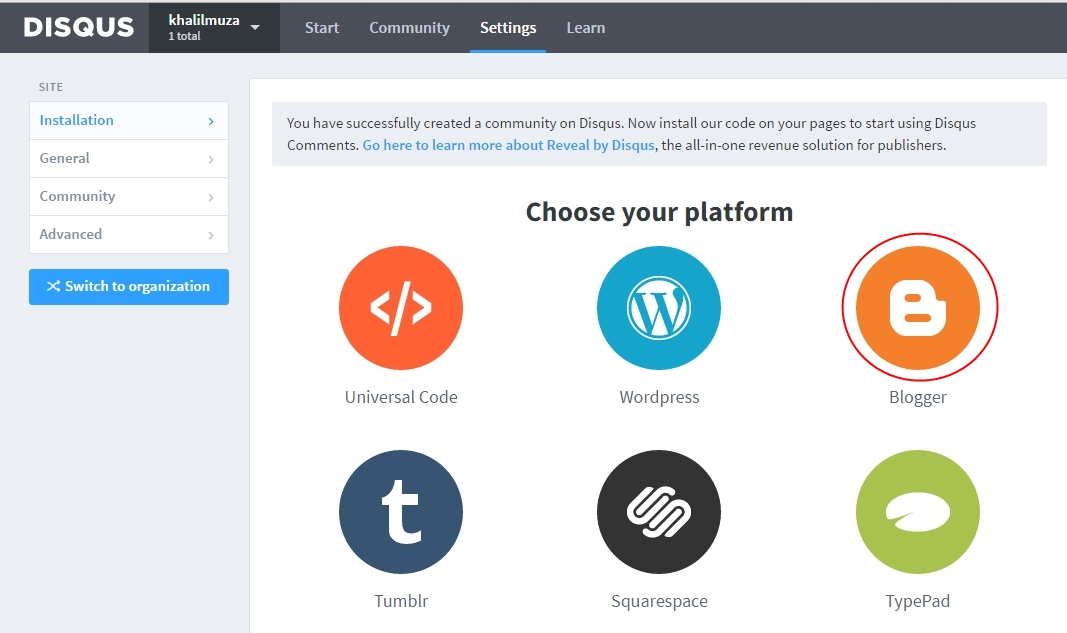This screenshot has width=1067, height=633.
Task: Go to the Start tab
Action: [x=322, y=27]
